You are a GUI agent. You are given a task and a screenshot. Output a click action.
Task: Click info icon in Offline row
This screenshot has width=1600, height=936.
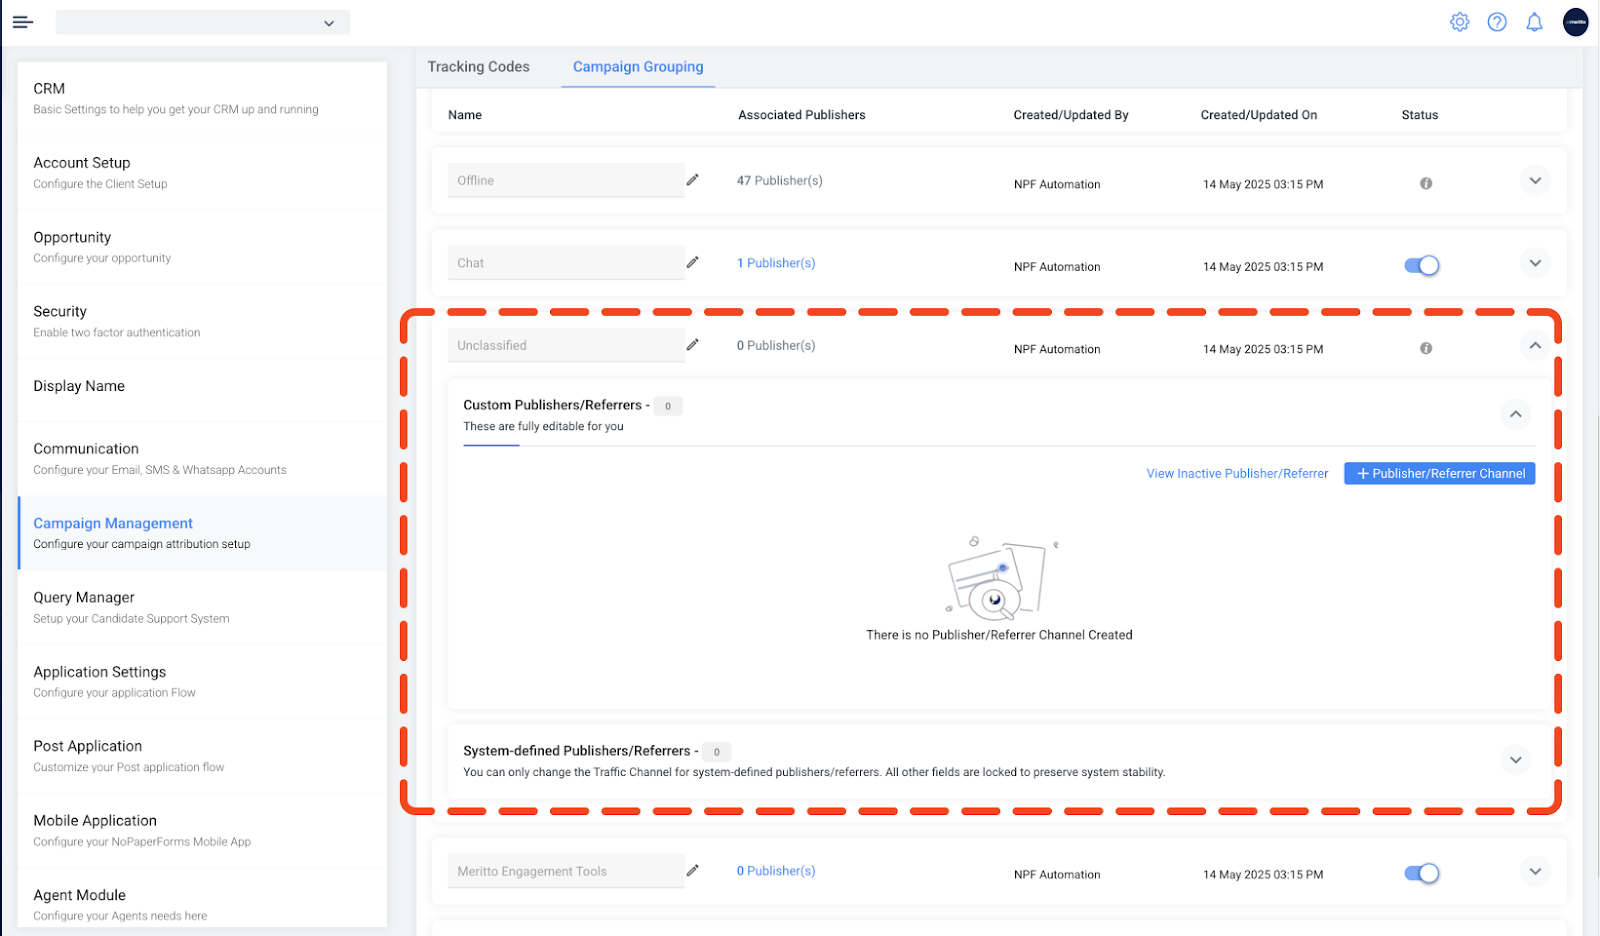(1426, 184)
